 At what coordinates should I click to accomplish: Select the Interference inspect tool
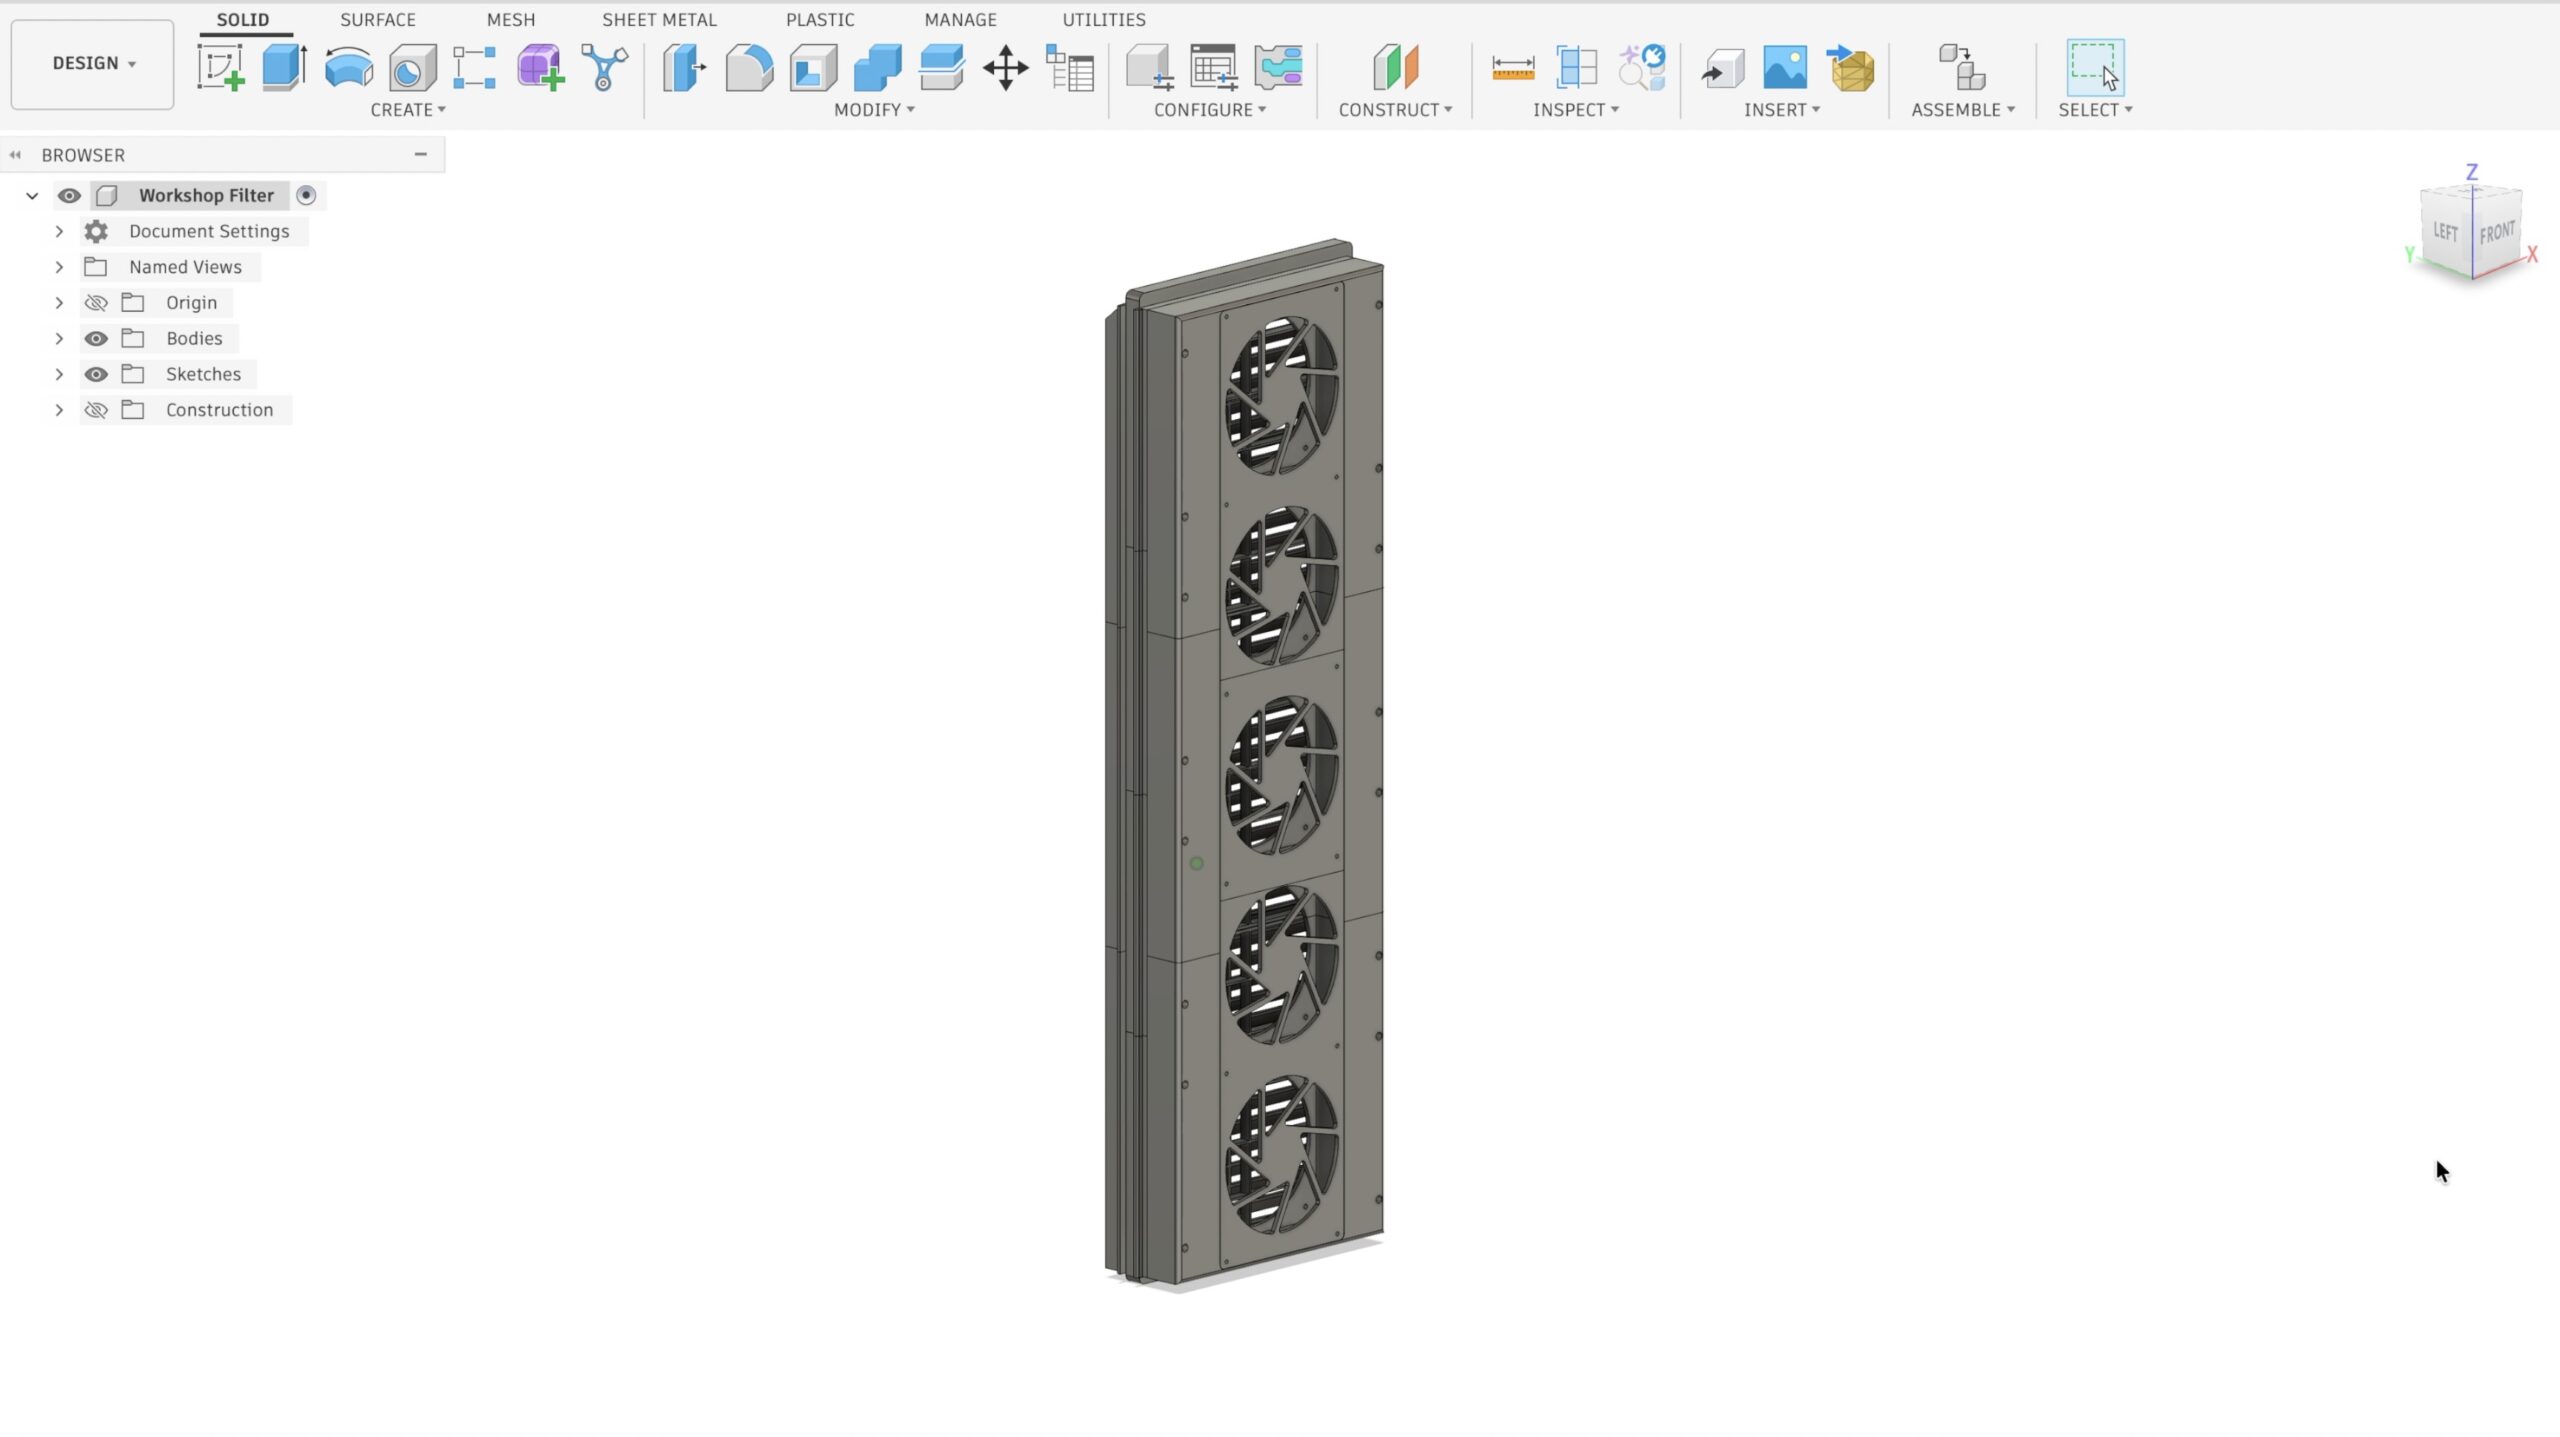[x=1576, y=68]
